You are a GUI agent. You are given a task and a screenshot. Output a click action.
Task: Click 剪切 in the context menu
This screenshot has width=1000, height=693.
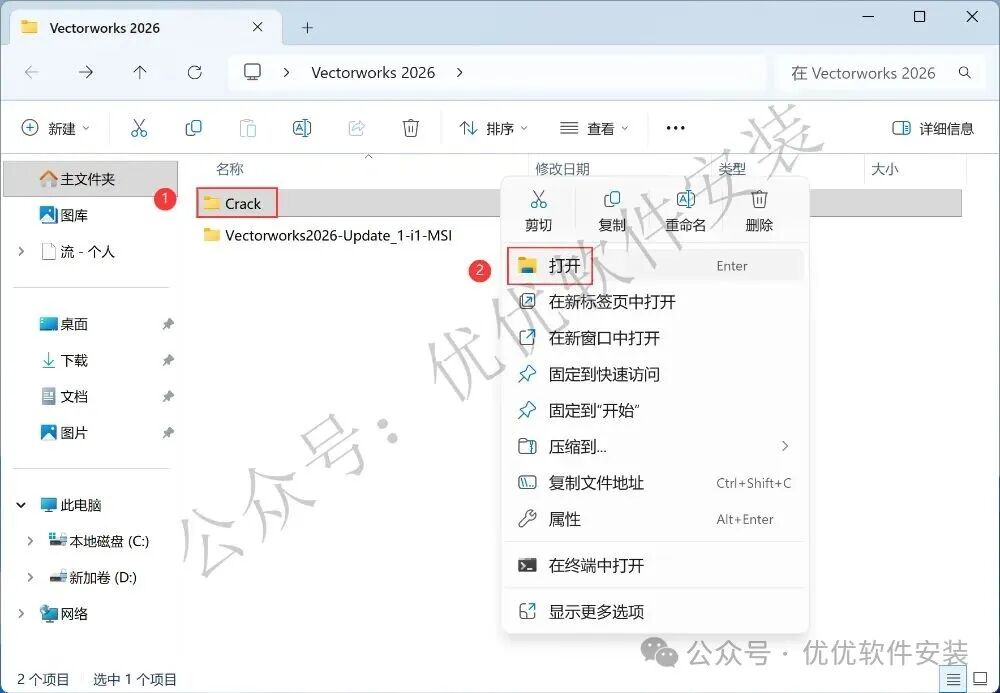(x=538, y=209)
